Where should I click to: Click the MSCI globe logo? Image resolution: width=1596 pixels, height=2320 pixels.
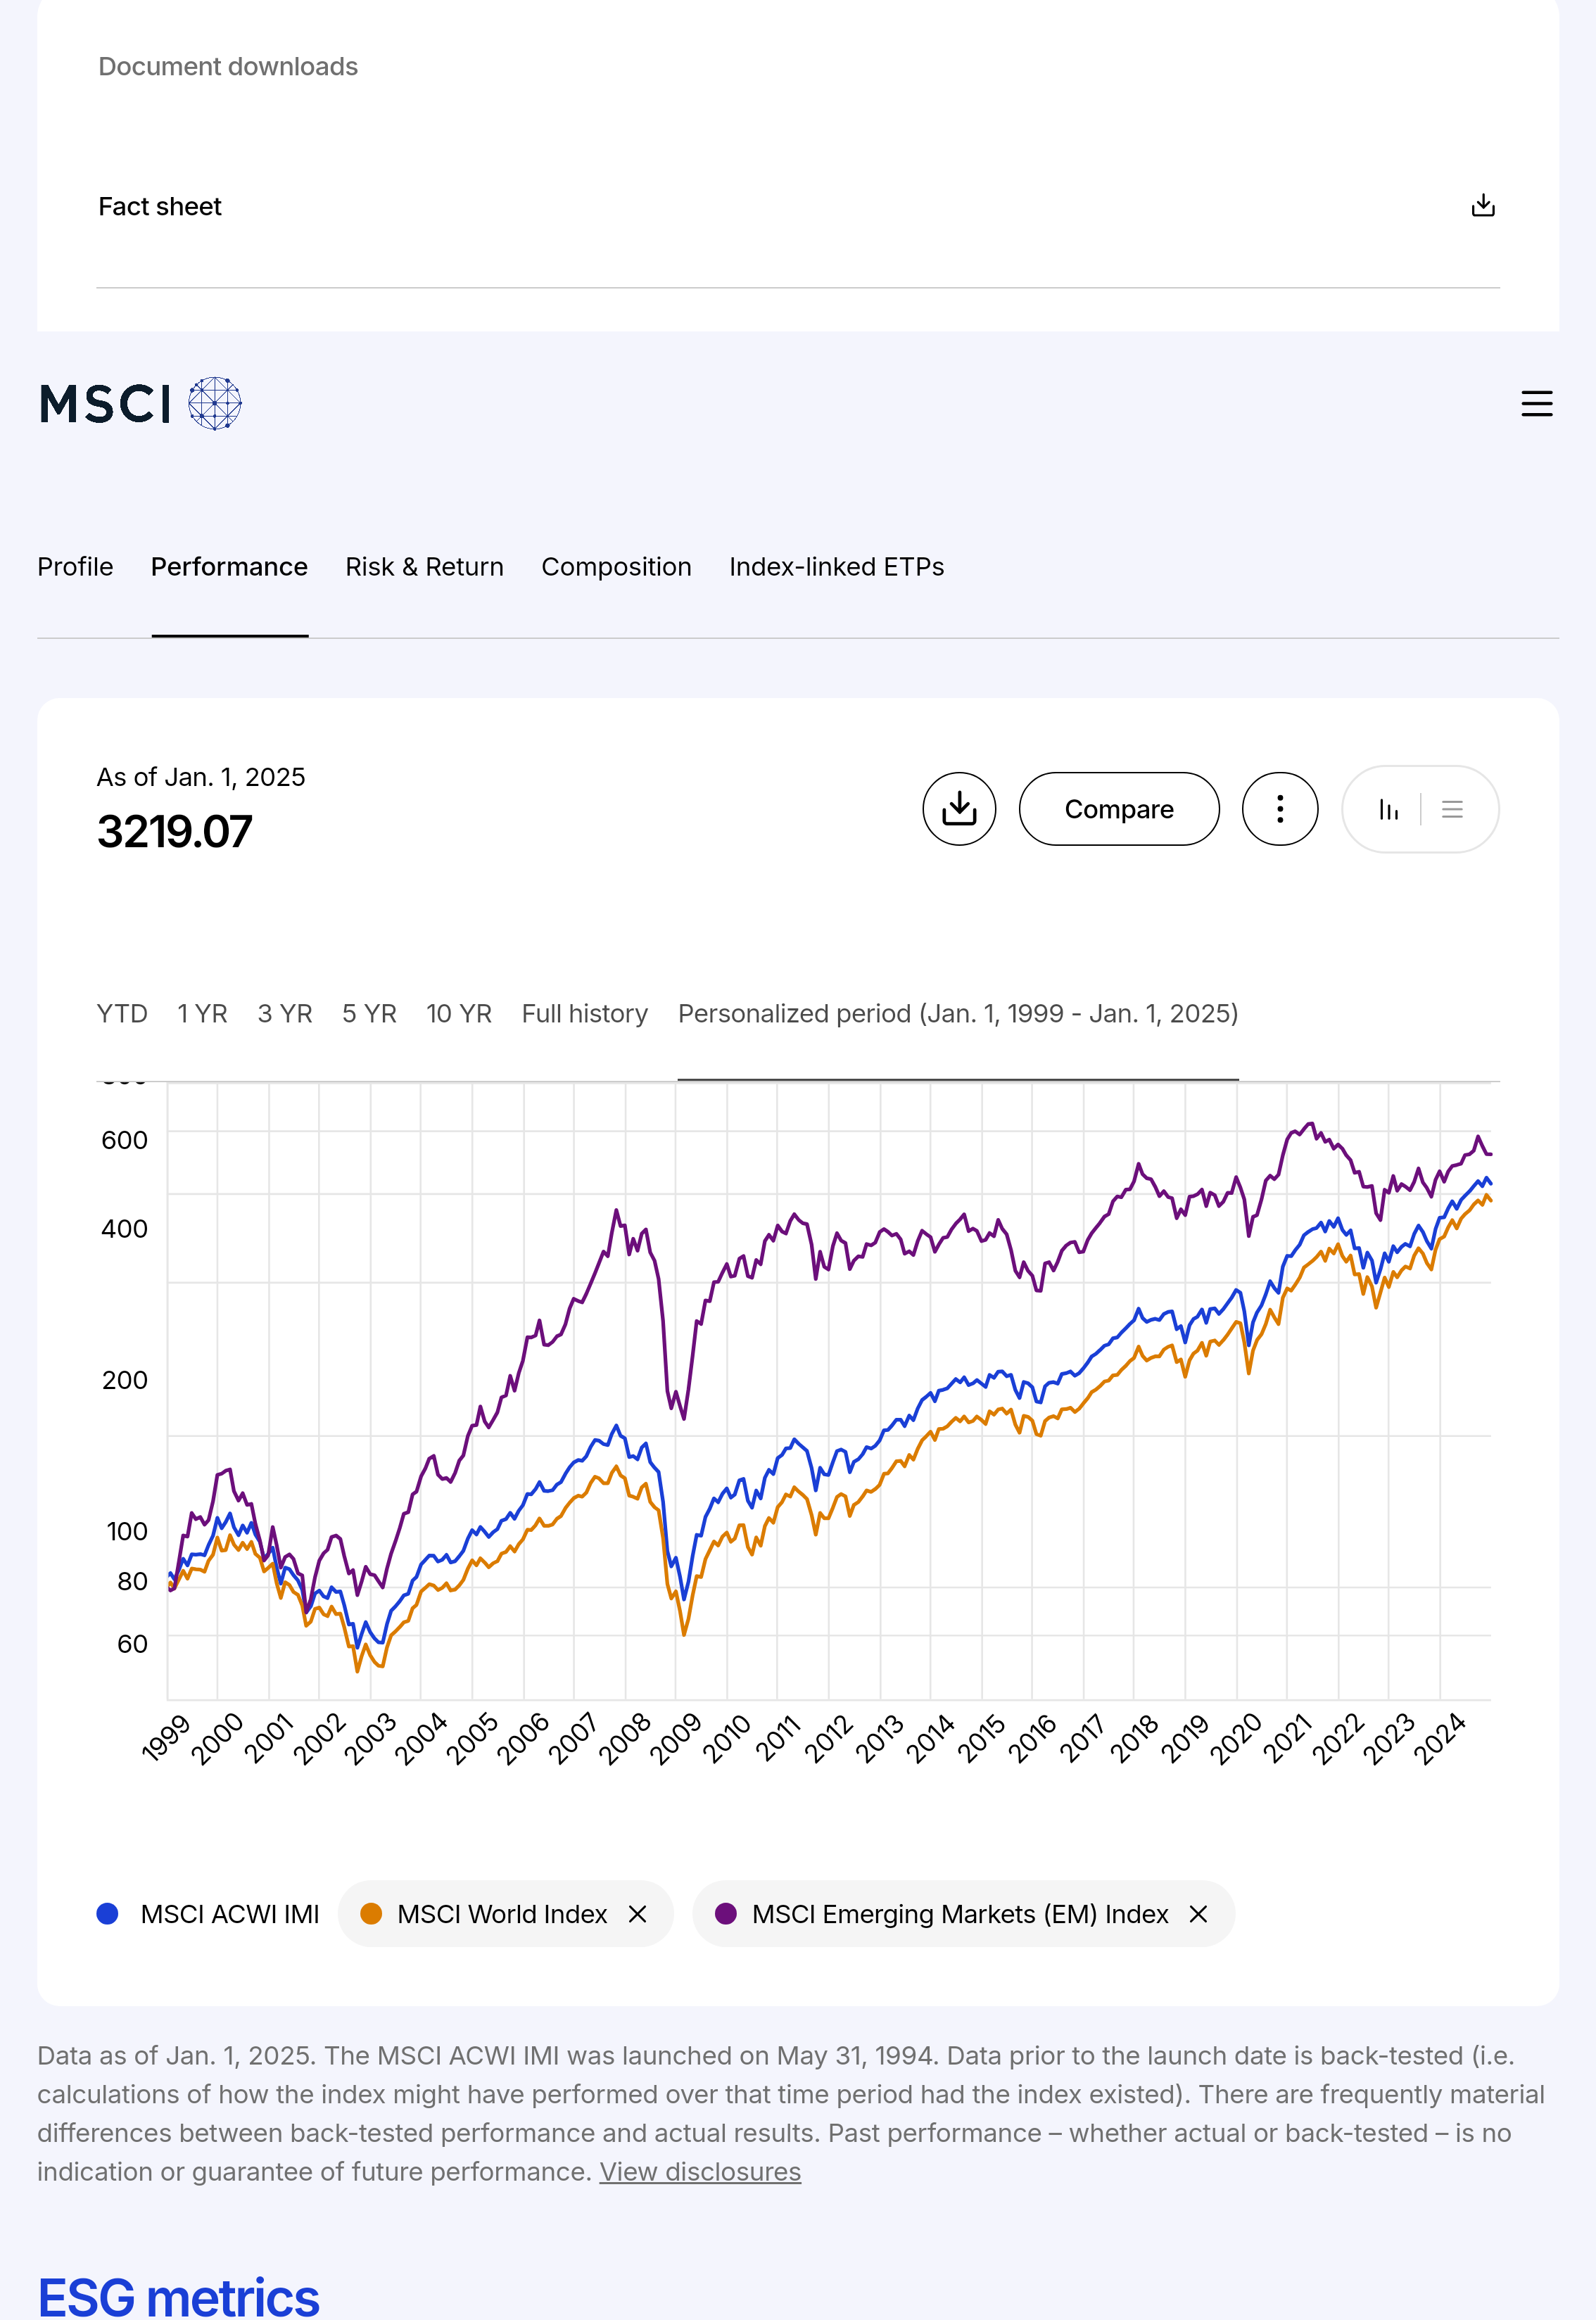[215, 404]
